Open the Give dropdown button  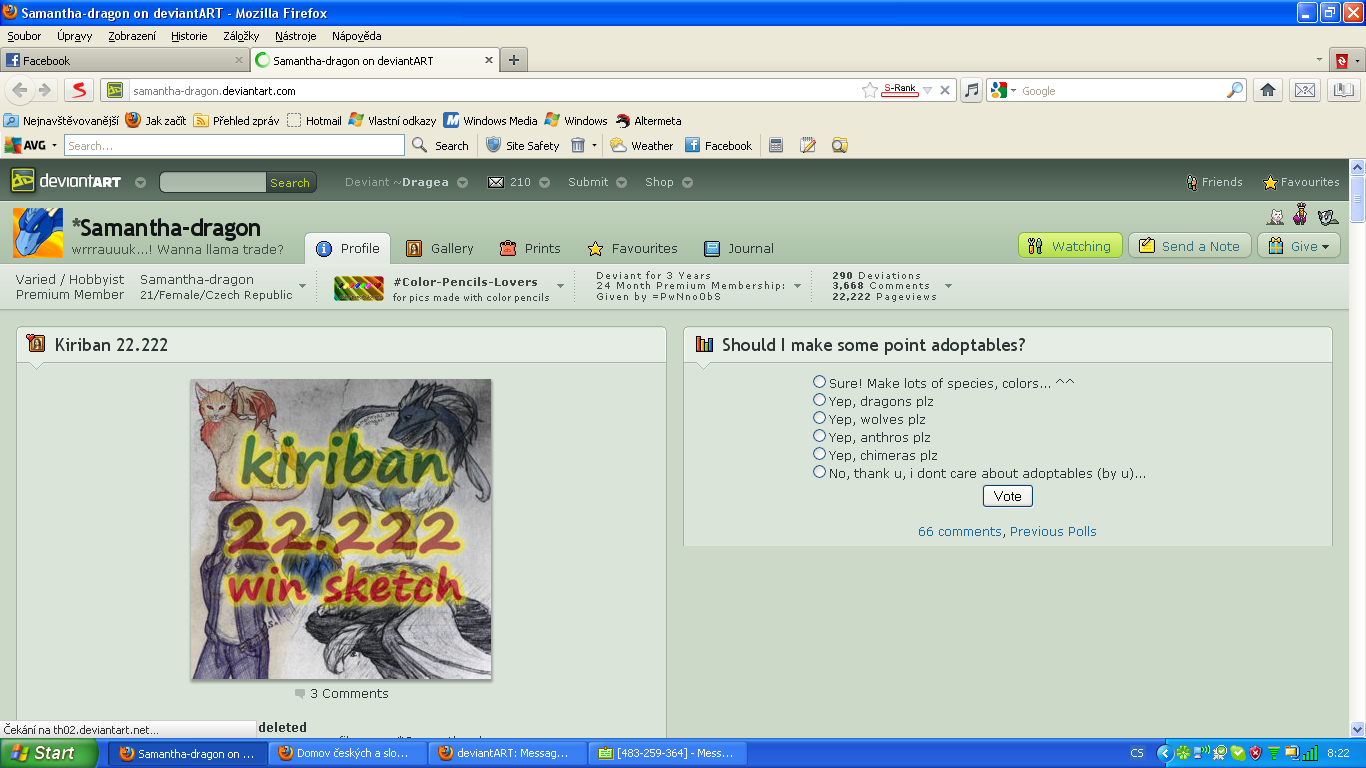pos(1298,246)
